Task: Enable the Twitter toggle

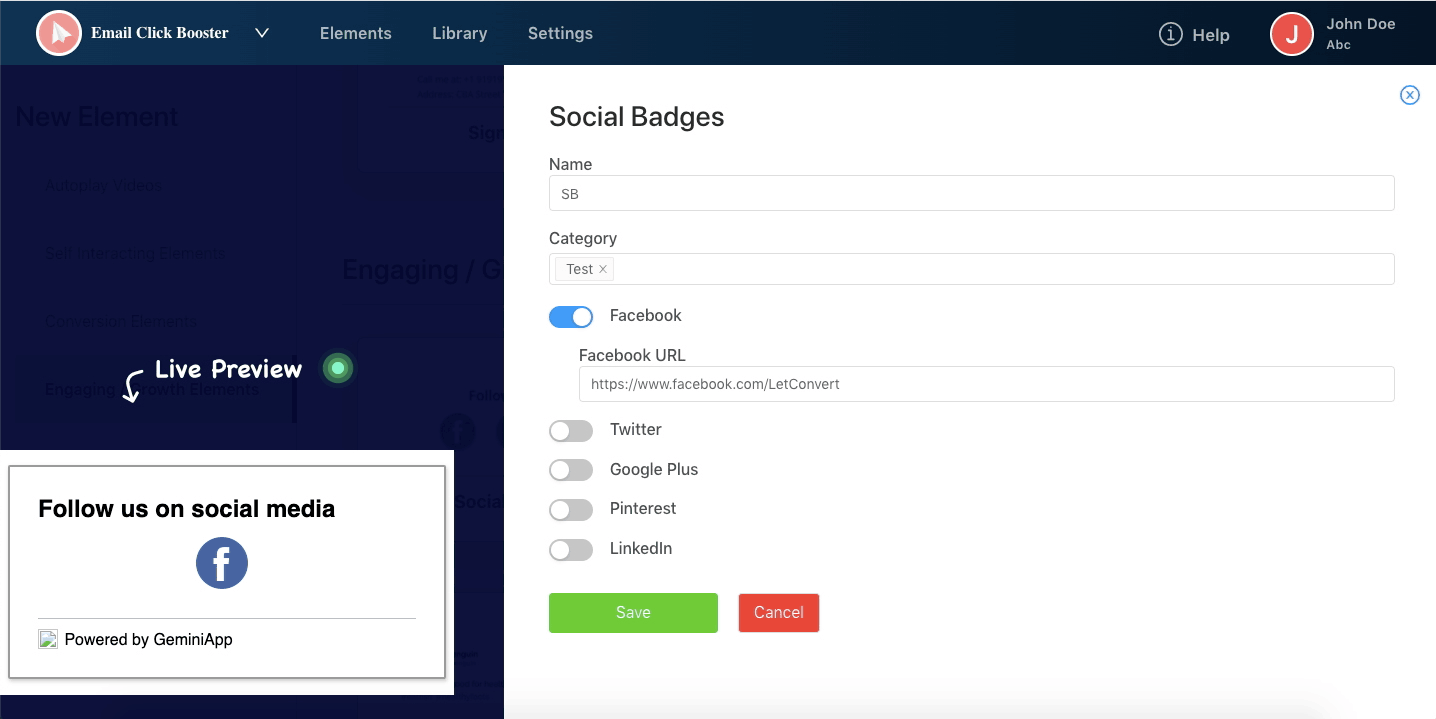Action: pyautogui.click(x=571, y=430)
